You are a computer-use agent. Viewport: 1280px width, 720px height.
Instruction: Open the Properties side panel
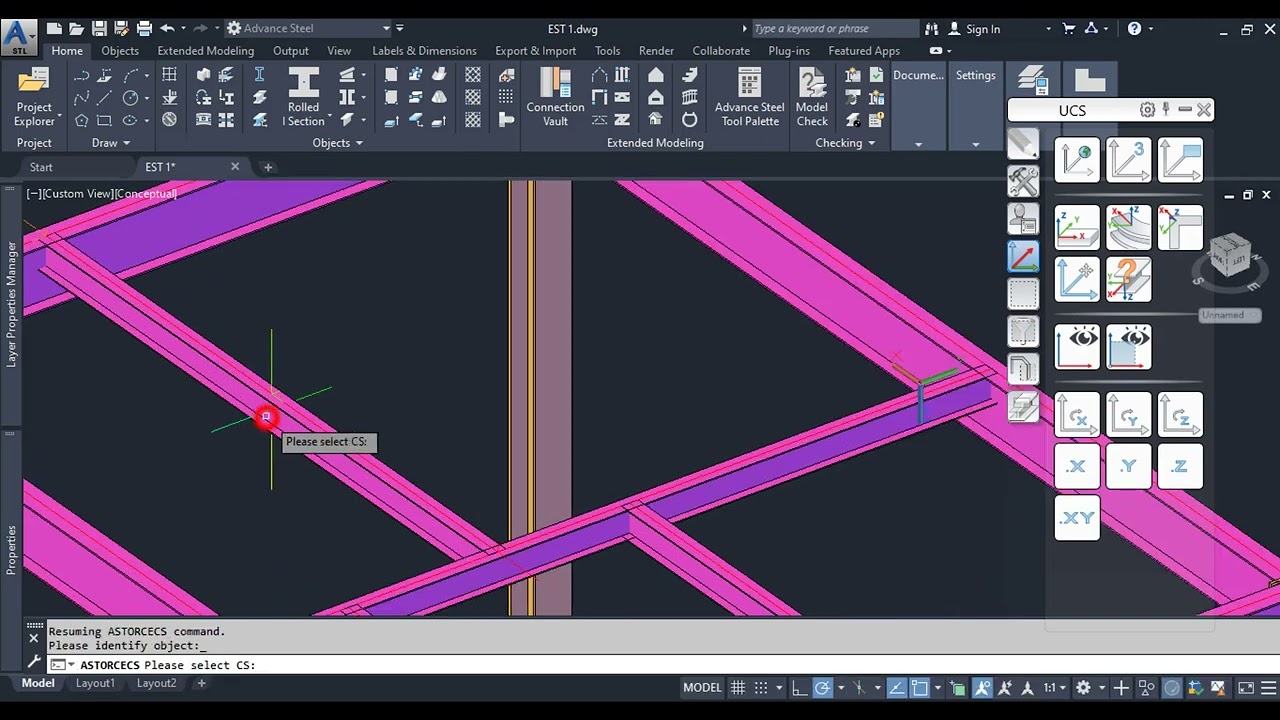[x=12, y=549]
